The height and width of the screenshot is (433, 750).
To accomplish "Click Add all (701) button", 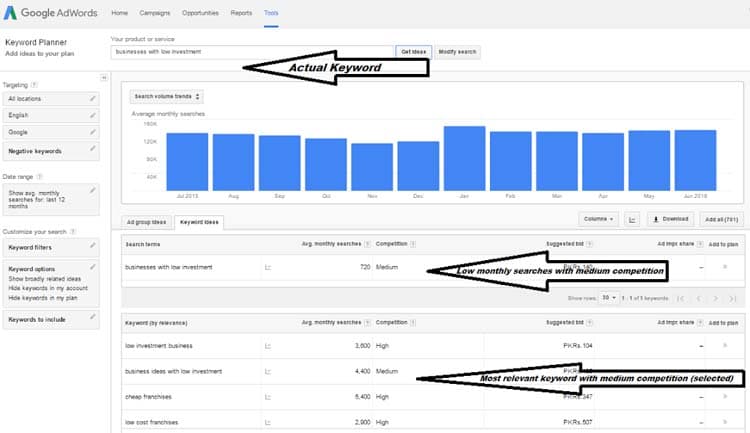I will coord(721,220).
